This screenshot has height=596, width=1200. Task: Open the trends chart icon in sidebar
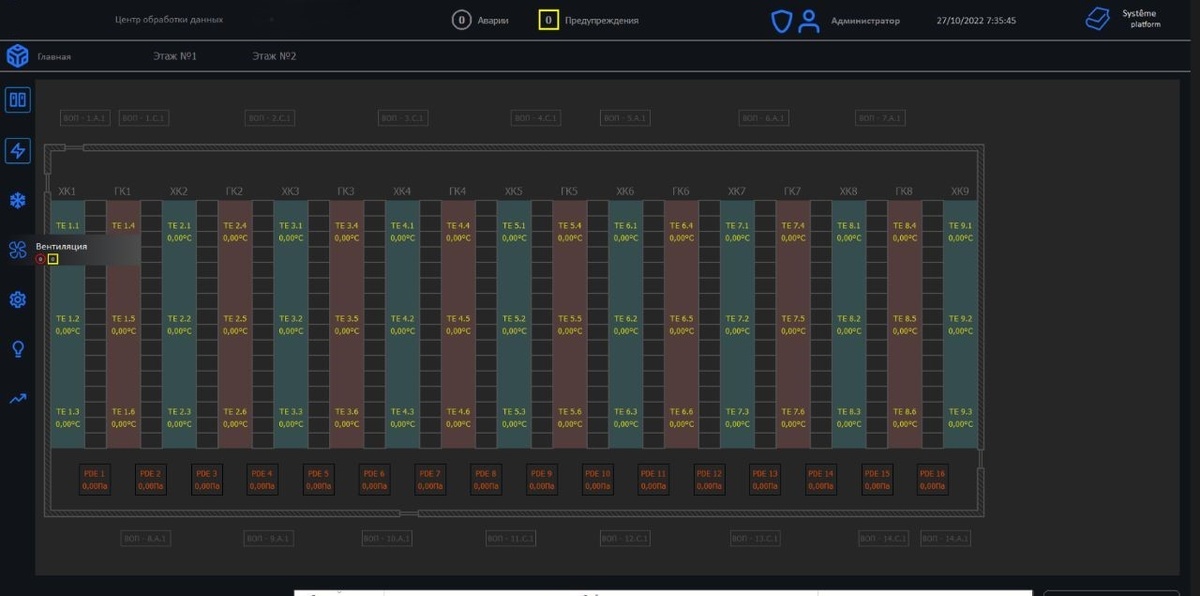point(17,397)
